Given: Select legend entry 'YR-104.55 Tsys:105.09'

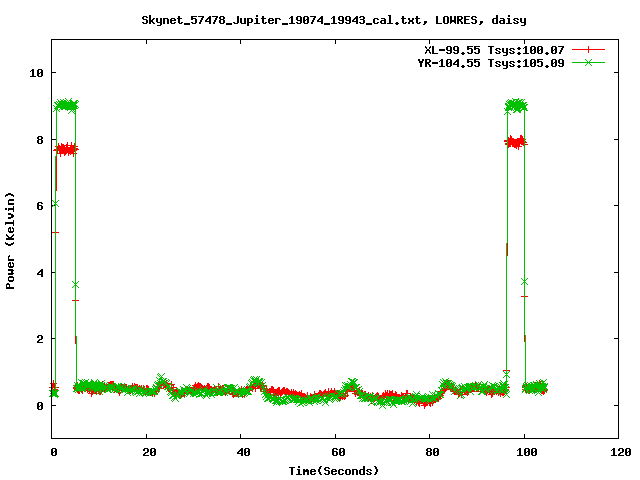Looking at the screenshot, I should [491, 63].
